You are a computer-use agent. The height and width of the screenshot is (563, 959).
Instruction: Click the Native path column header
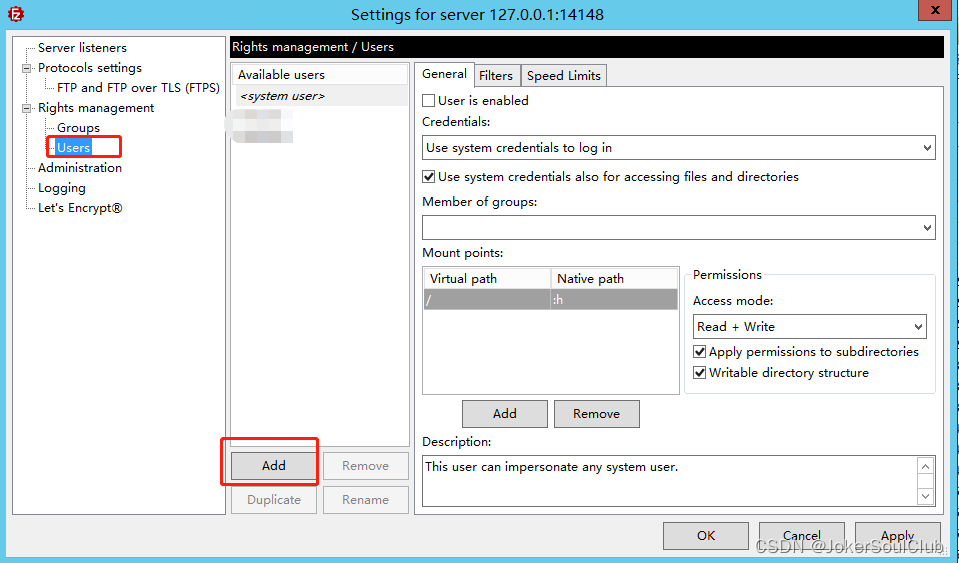(614, 279)
